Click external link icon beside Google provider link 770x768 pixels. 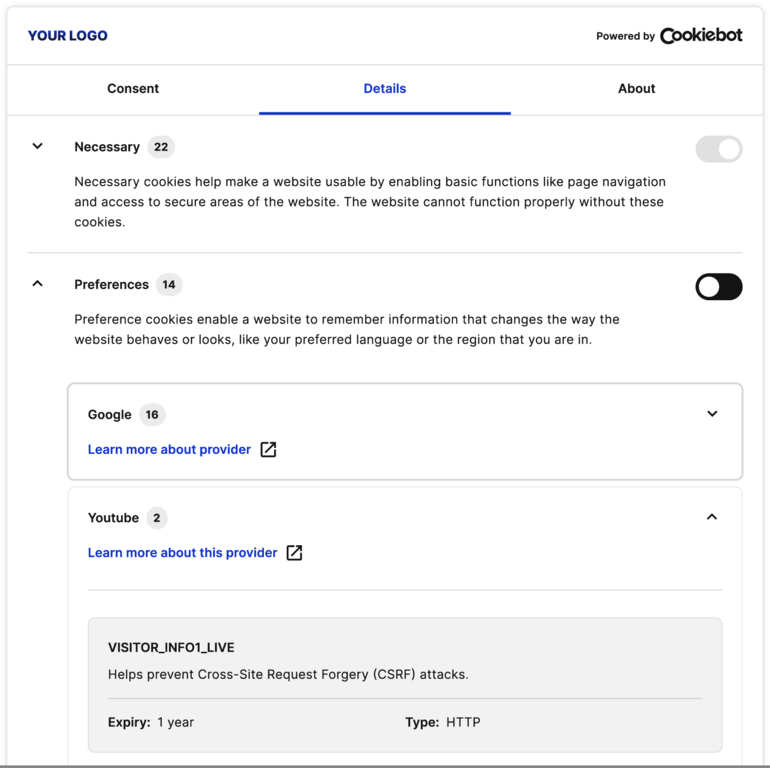(x=268, y=450)
